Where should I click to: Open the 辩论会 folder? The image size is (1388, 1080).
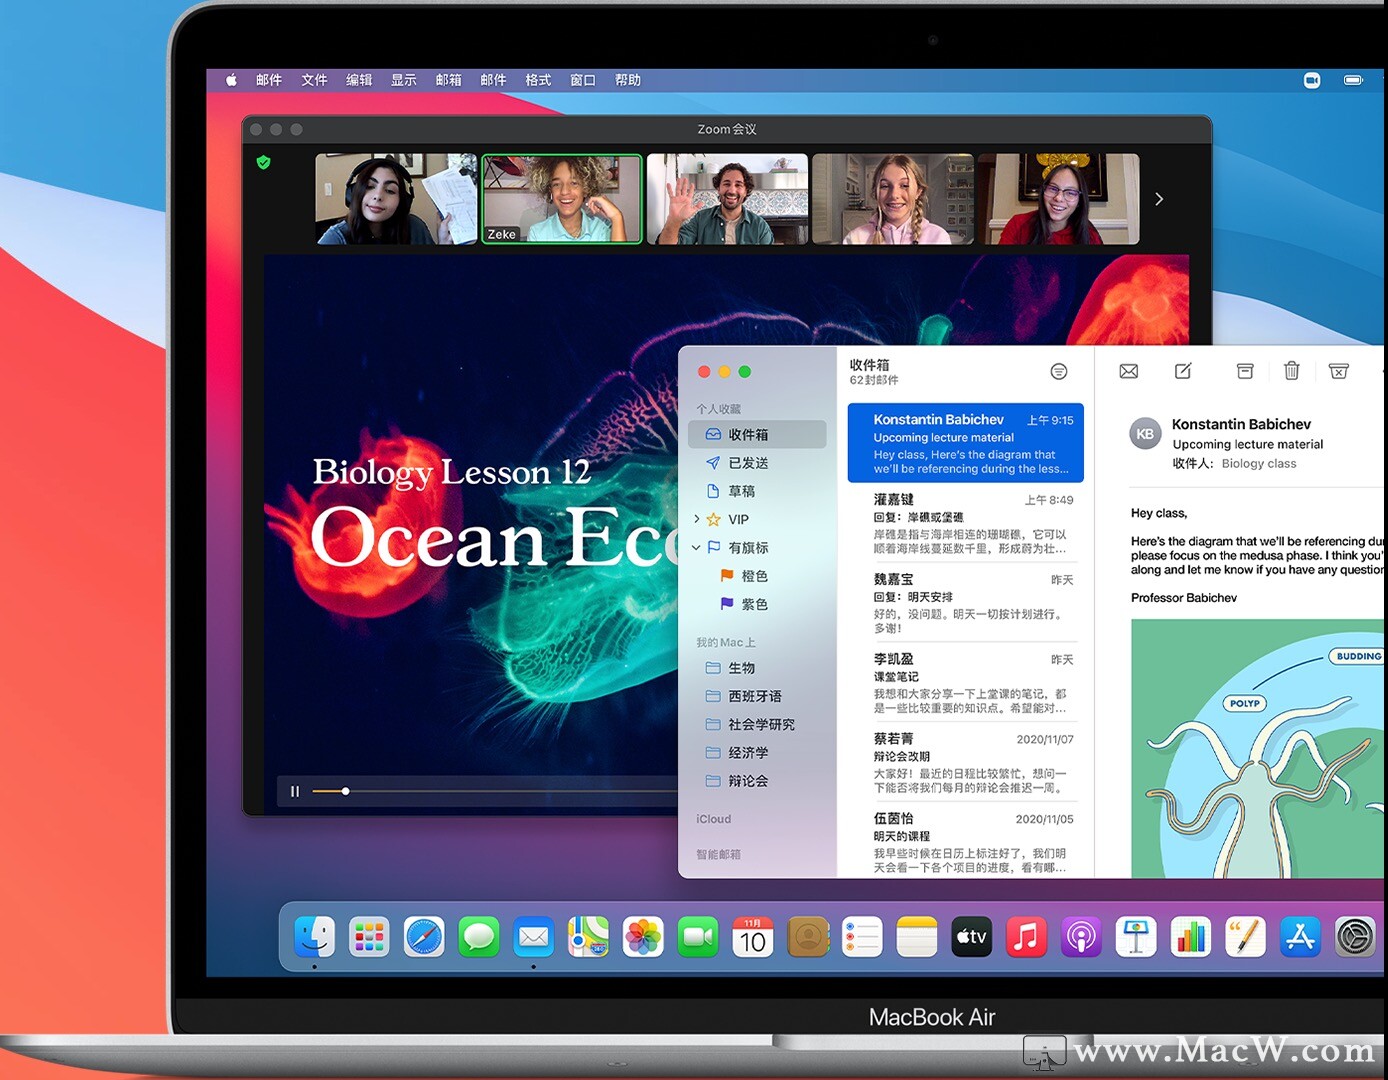click(x=757, y=781)
